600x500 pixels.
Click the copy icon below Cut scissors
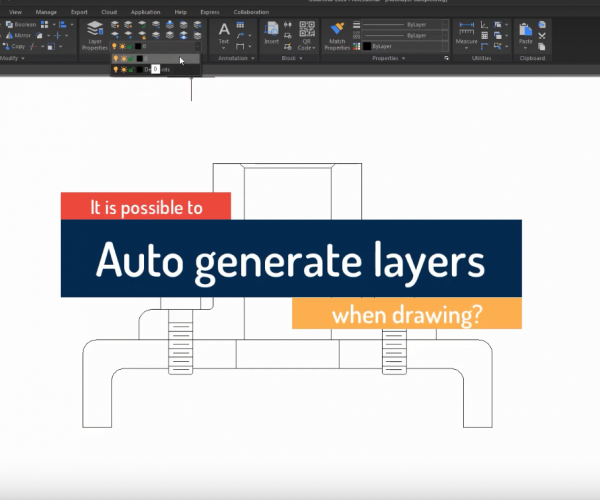click(x=542, y=46)
